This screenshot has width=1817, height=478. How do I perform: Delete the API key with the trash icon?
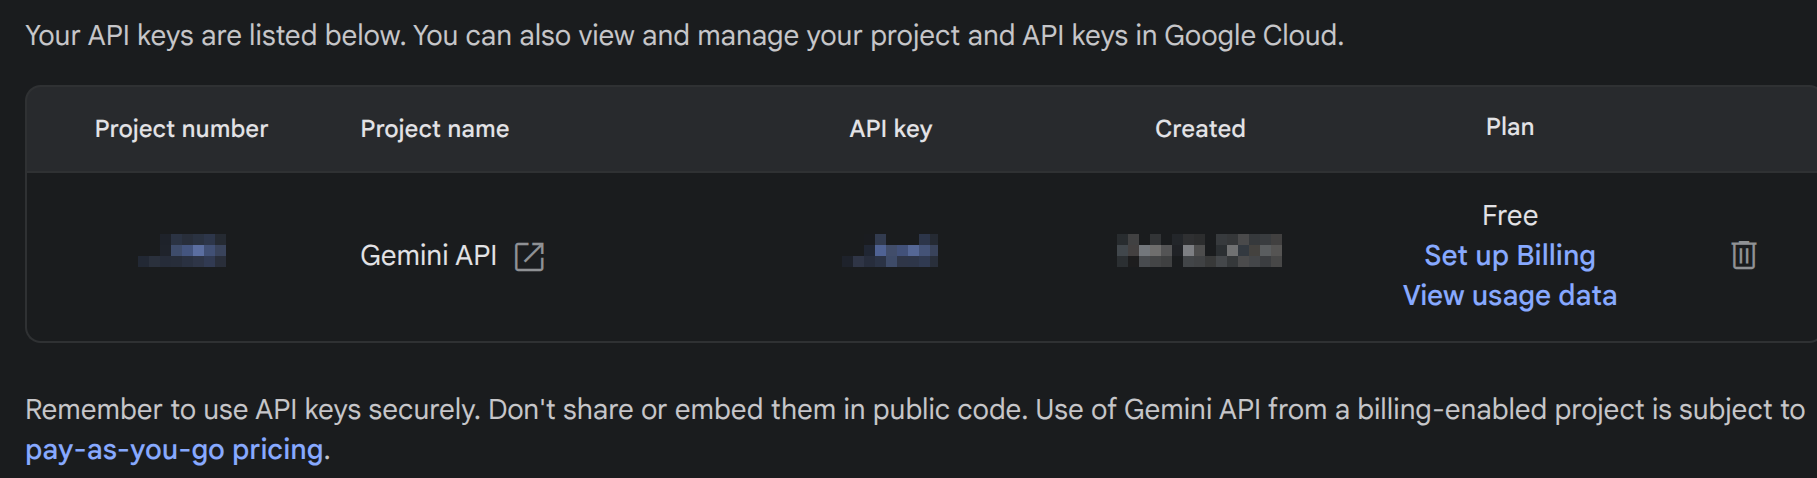[1743, 255]
